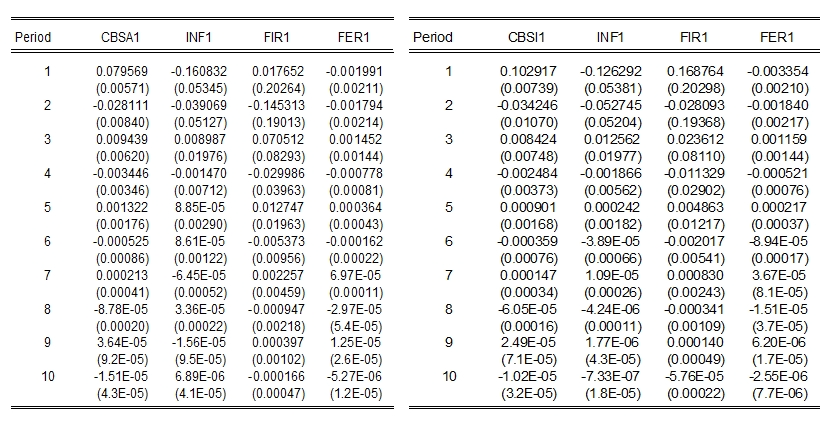829x423 pixels.
Task: Click the FER1 header in the CBSI1 table
Action: point(776,38)
